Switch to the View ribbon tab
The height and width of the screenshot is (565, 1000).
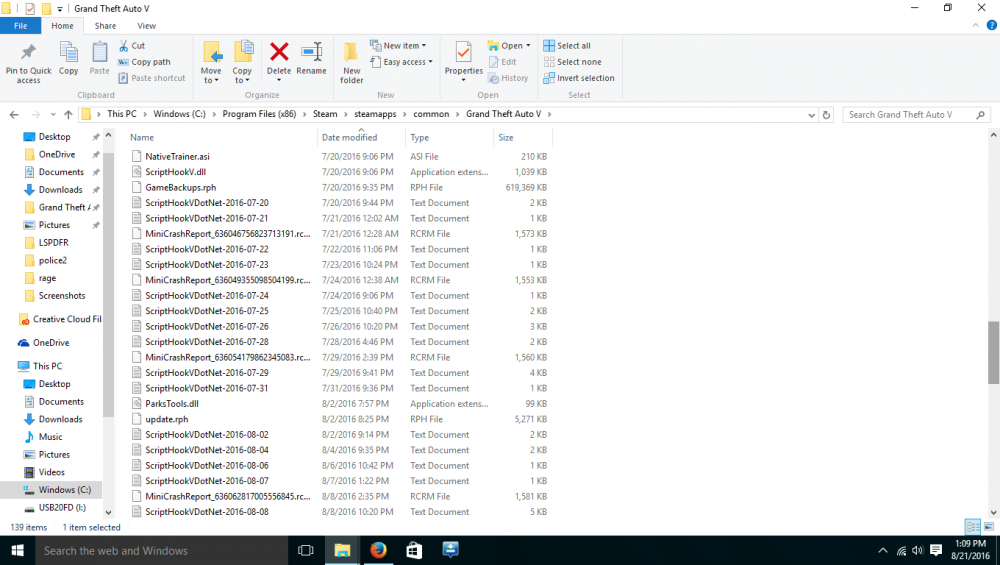(146, 26)
